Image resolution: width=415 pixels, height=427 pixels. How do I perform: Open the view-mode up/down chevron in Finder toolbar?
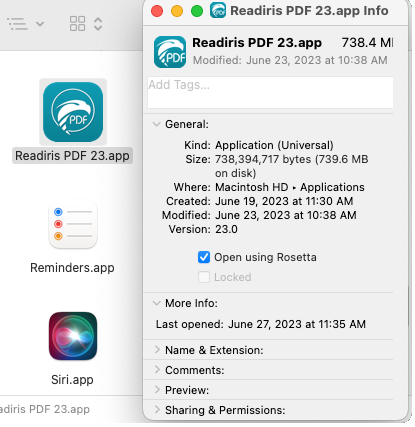point(98,24)
